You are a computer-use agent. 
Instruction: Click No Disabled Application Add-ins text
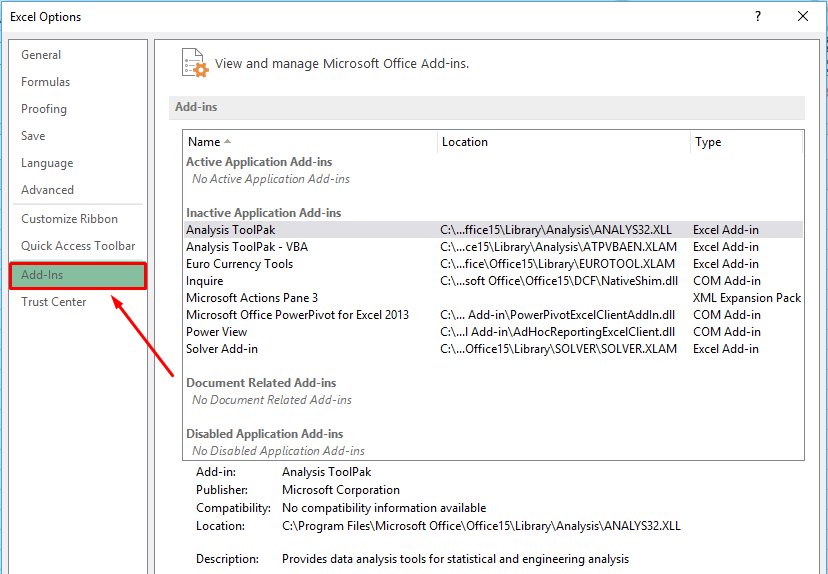(x=278, y=451)
